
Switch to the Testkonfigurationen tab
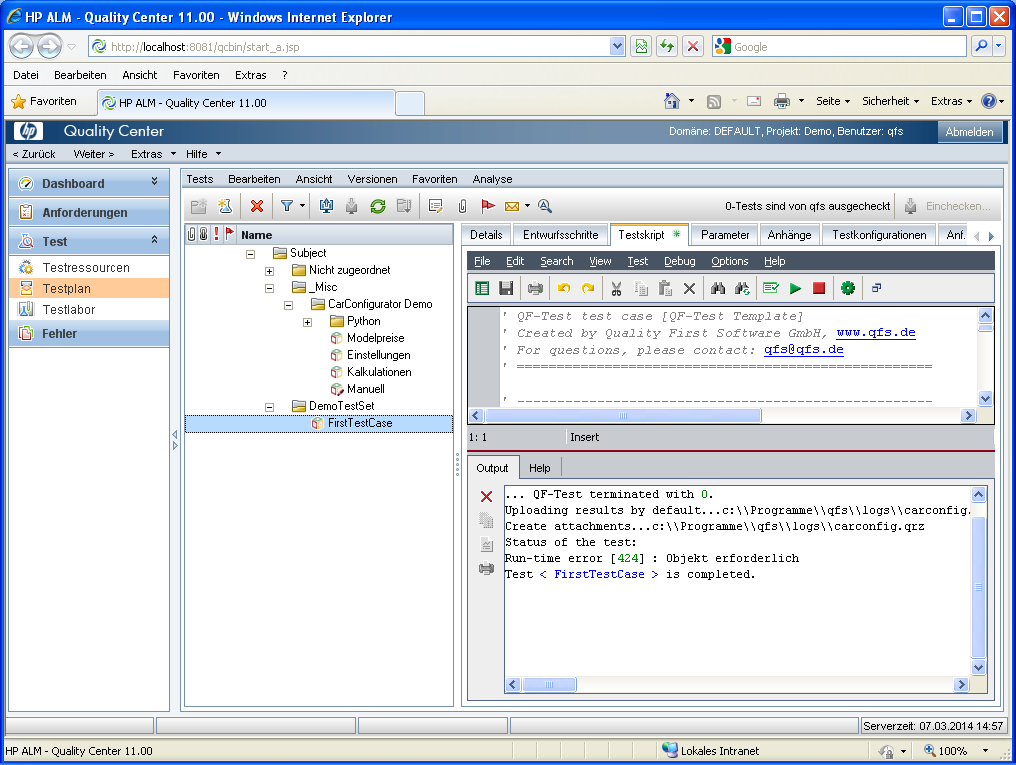pyautogui.click(x=879, y=234)
